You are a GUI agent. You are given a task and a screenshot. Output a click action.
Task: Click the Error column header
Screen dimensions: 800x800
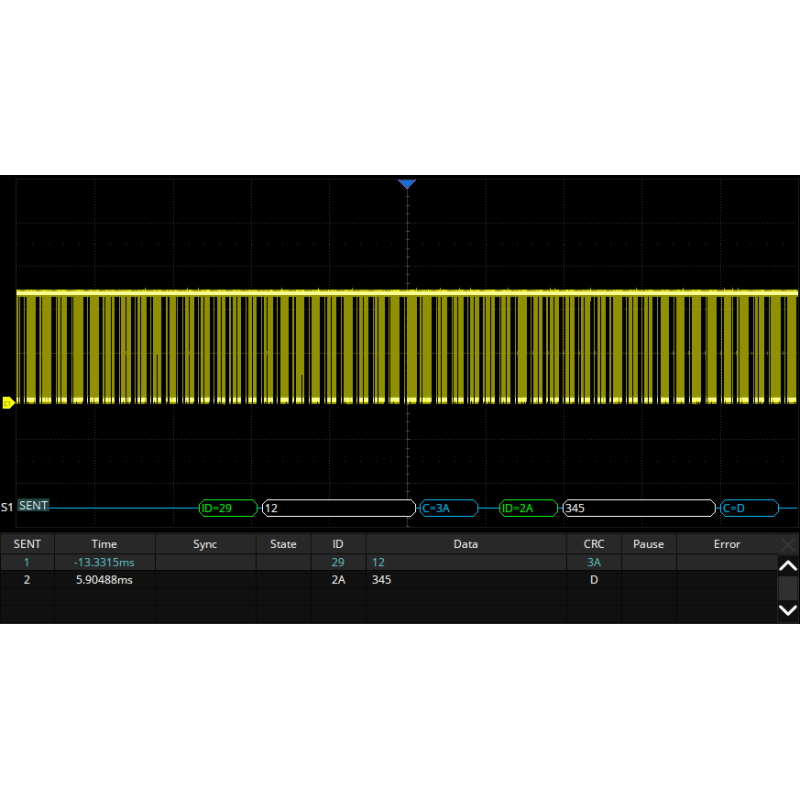726,544
